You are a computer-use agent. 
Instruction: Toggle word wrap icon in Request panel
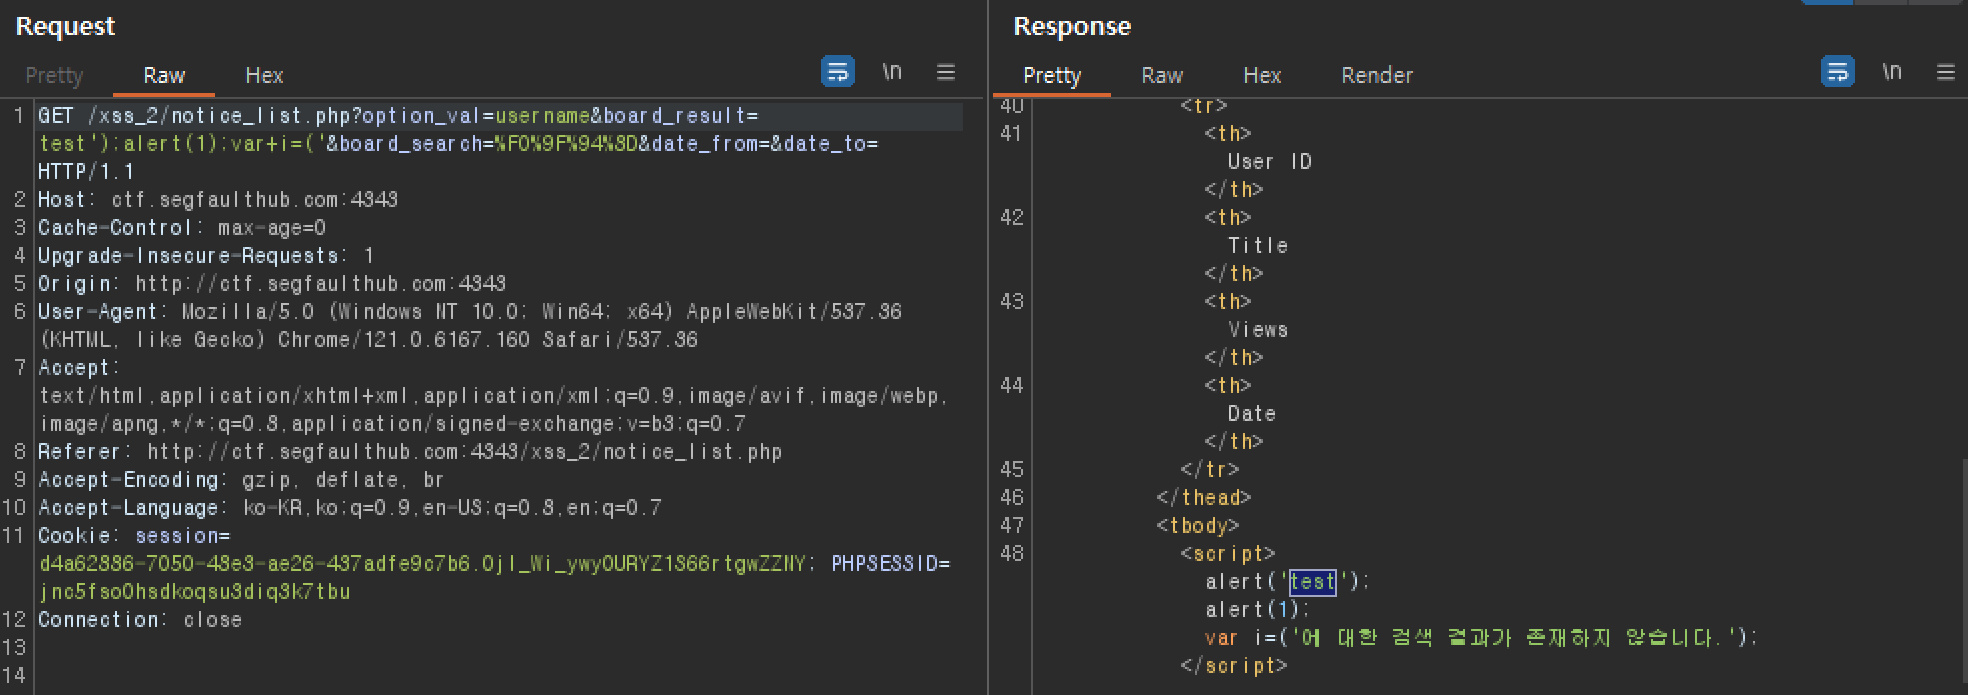tap(838, 72)
